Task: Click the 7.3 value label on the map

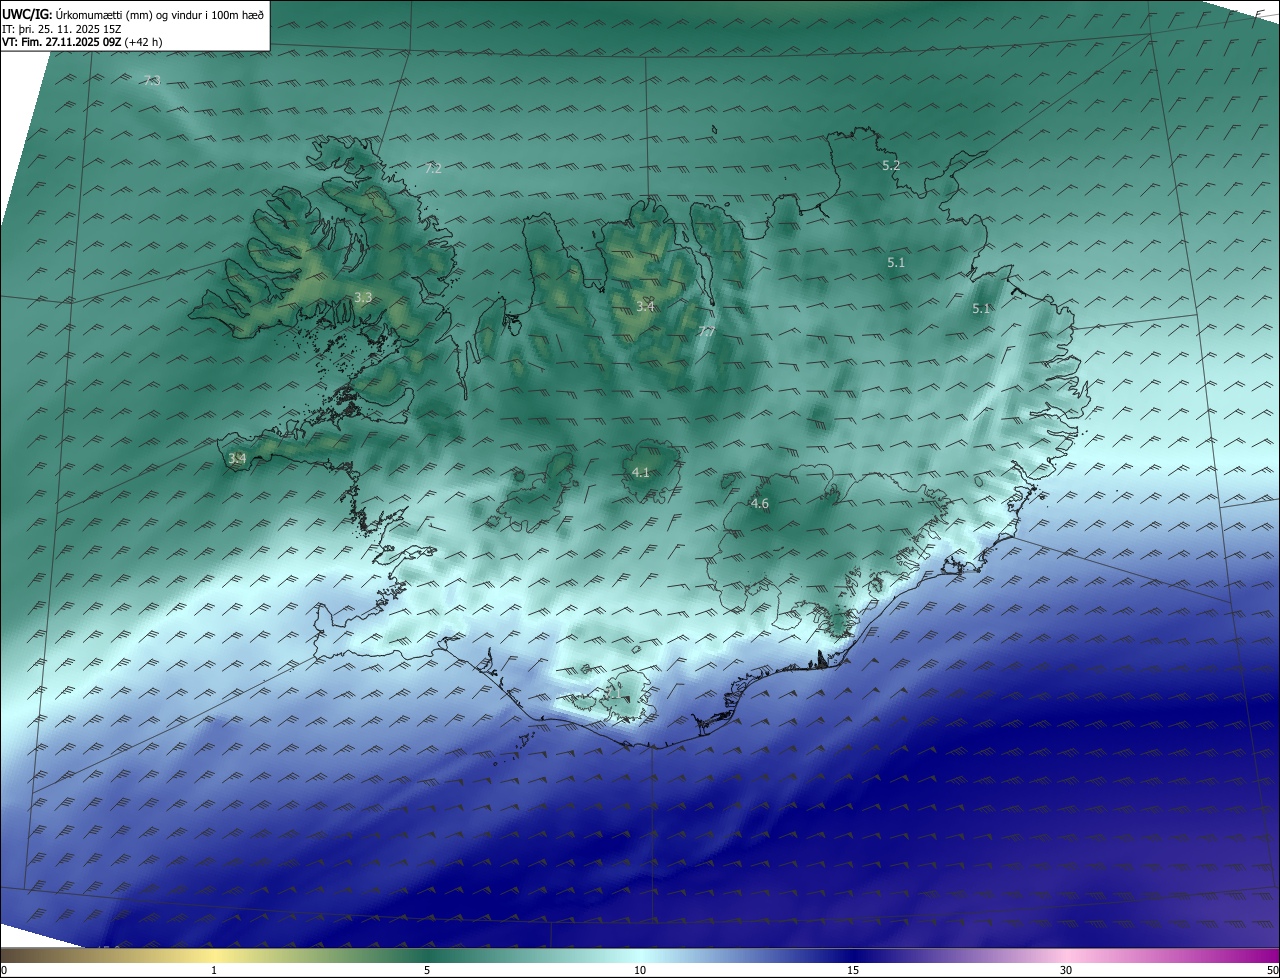Action: coord(151,80)
